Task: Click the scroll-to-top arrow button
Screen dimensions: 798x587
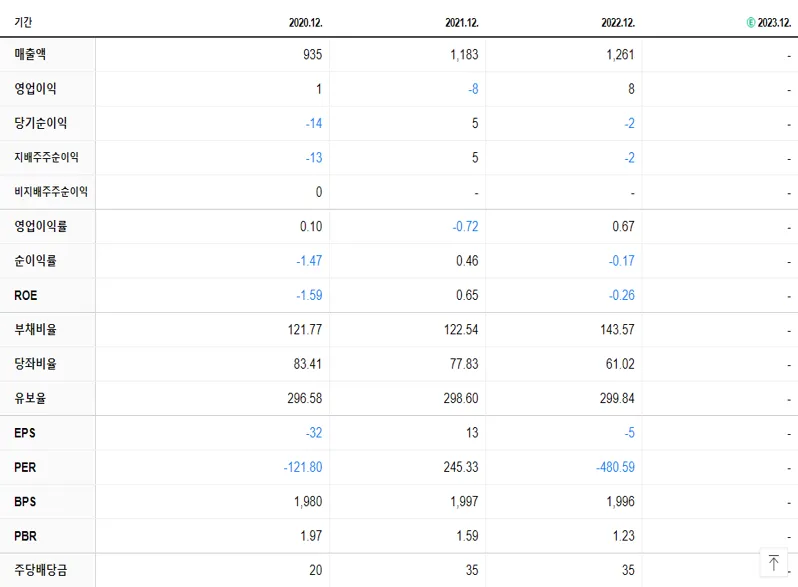Action: [774, 563]
